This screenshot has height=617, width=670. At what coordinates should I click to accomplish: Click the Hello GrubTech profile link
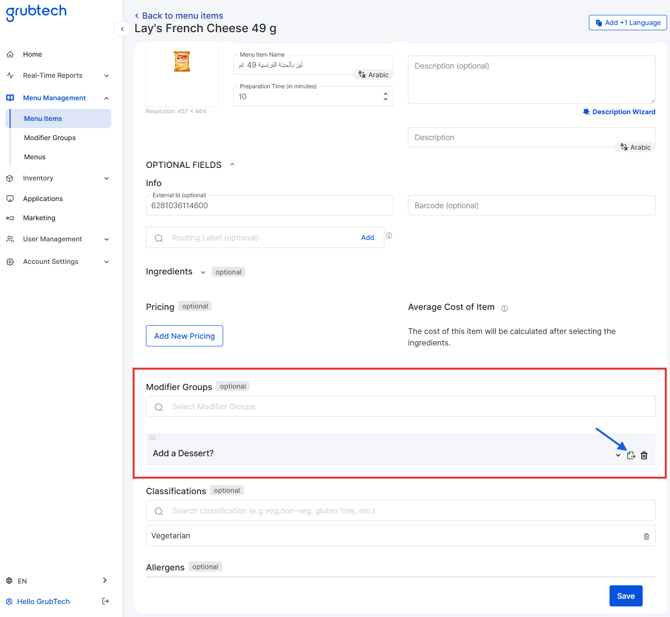44,601
